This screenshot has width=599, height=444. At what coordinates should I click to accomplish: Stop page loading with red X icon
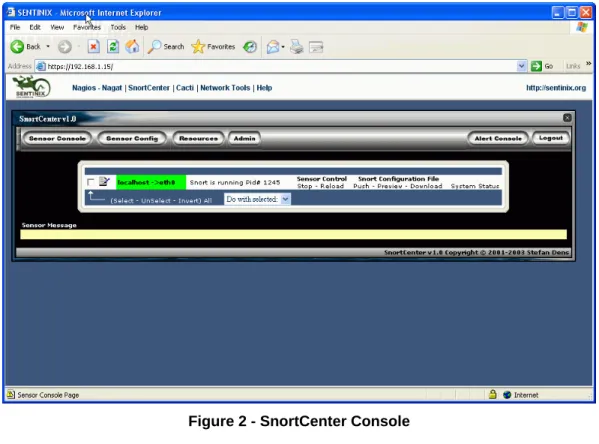pos(93,47)
